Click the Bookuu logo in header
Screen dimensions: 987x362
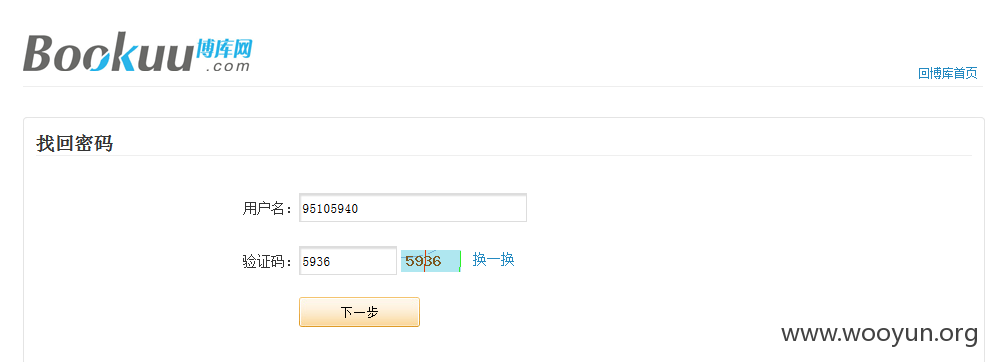coord(138,52)
